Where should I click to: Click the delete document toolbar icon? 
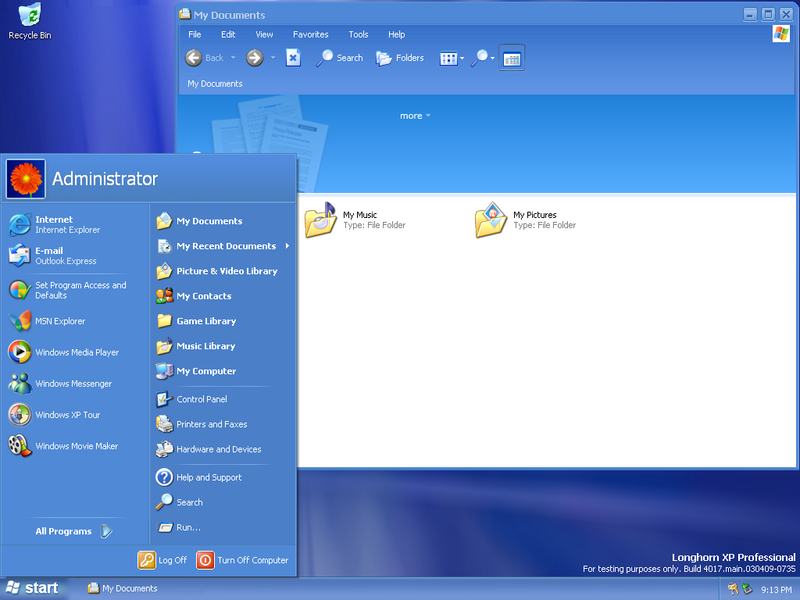293,58
